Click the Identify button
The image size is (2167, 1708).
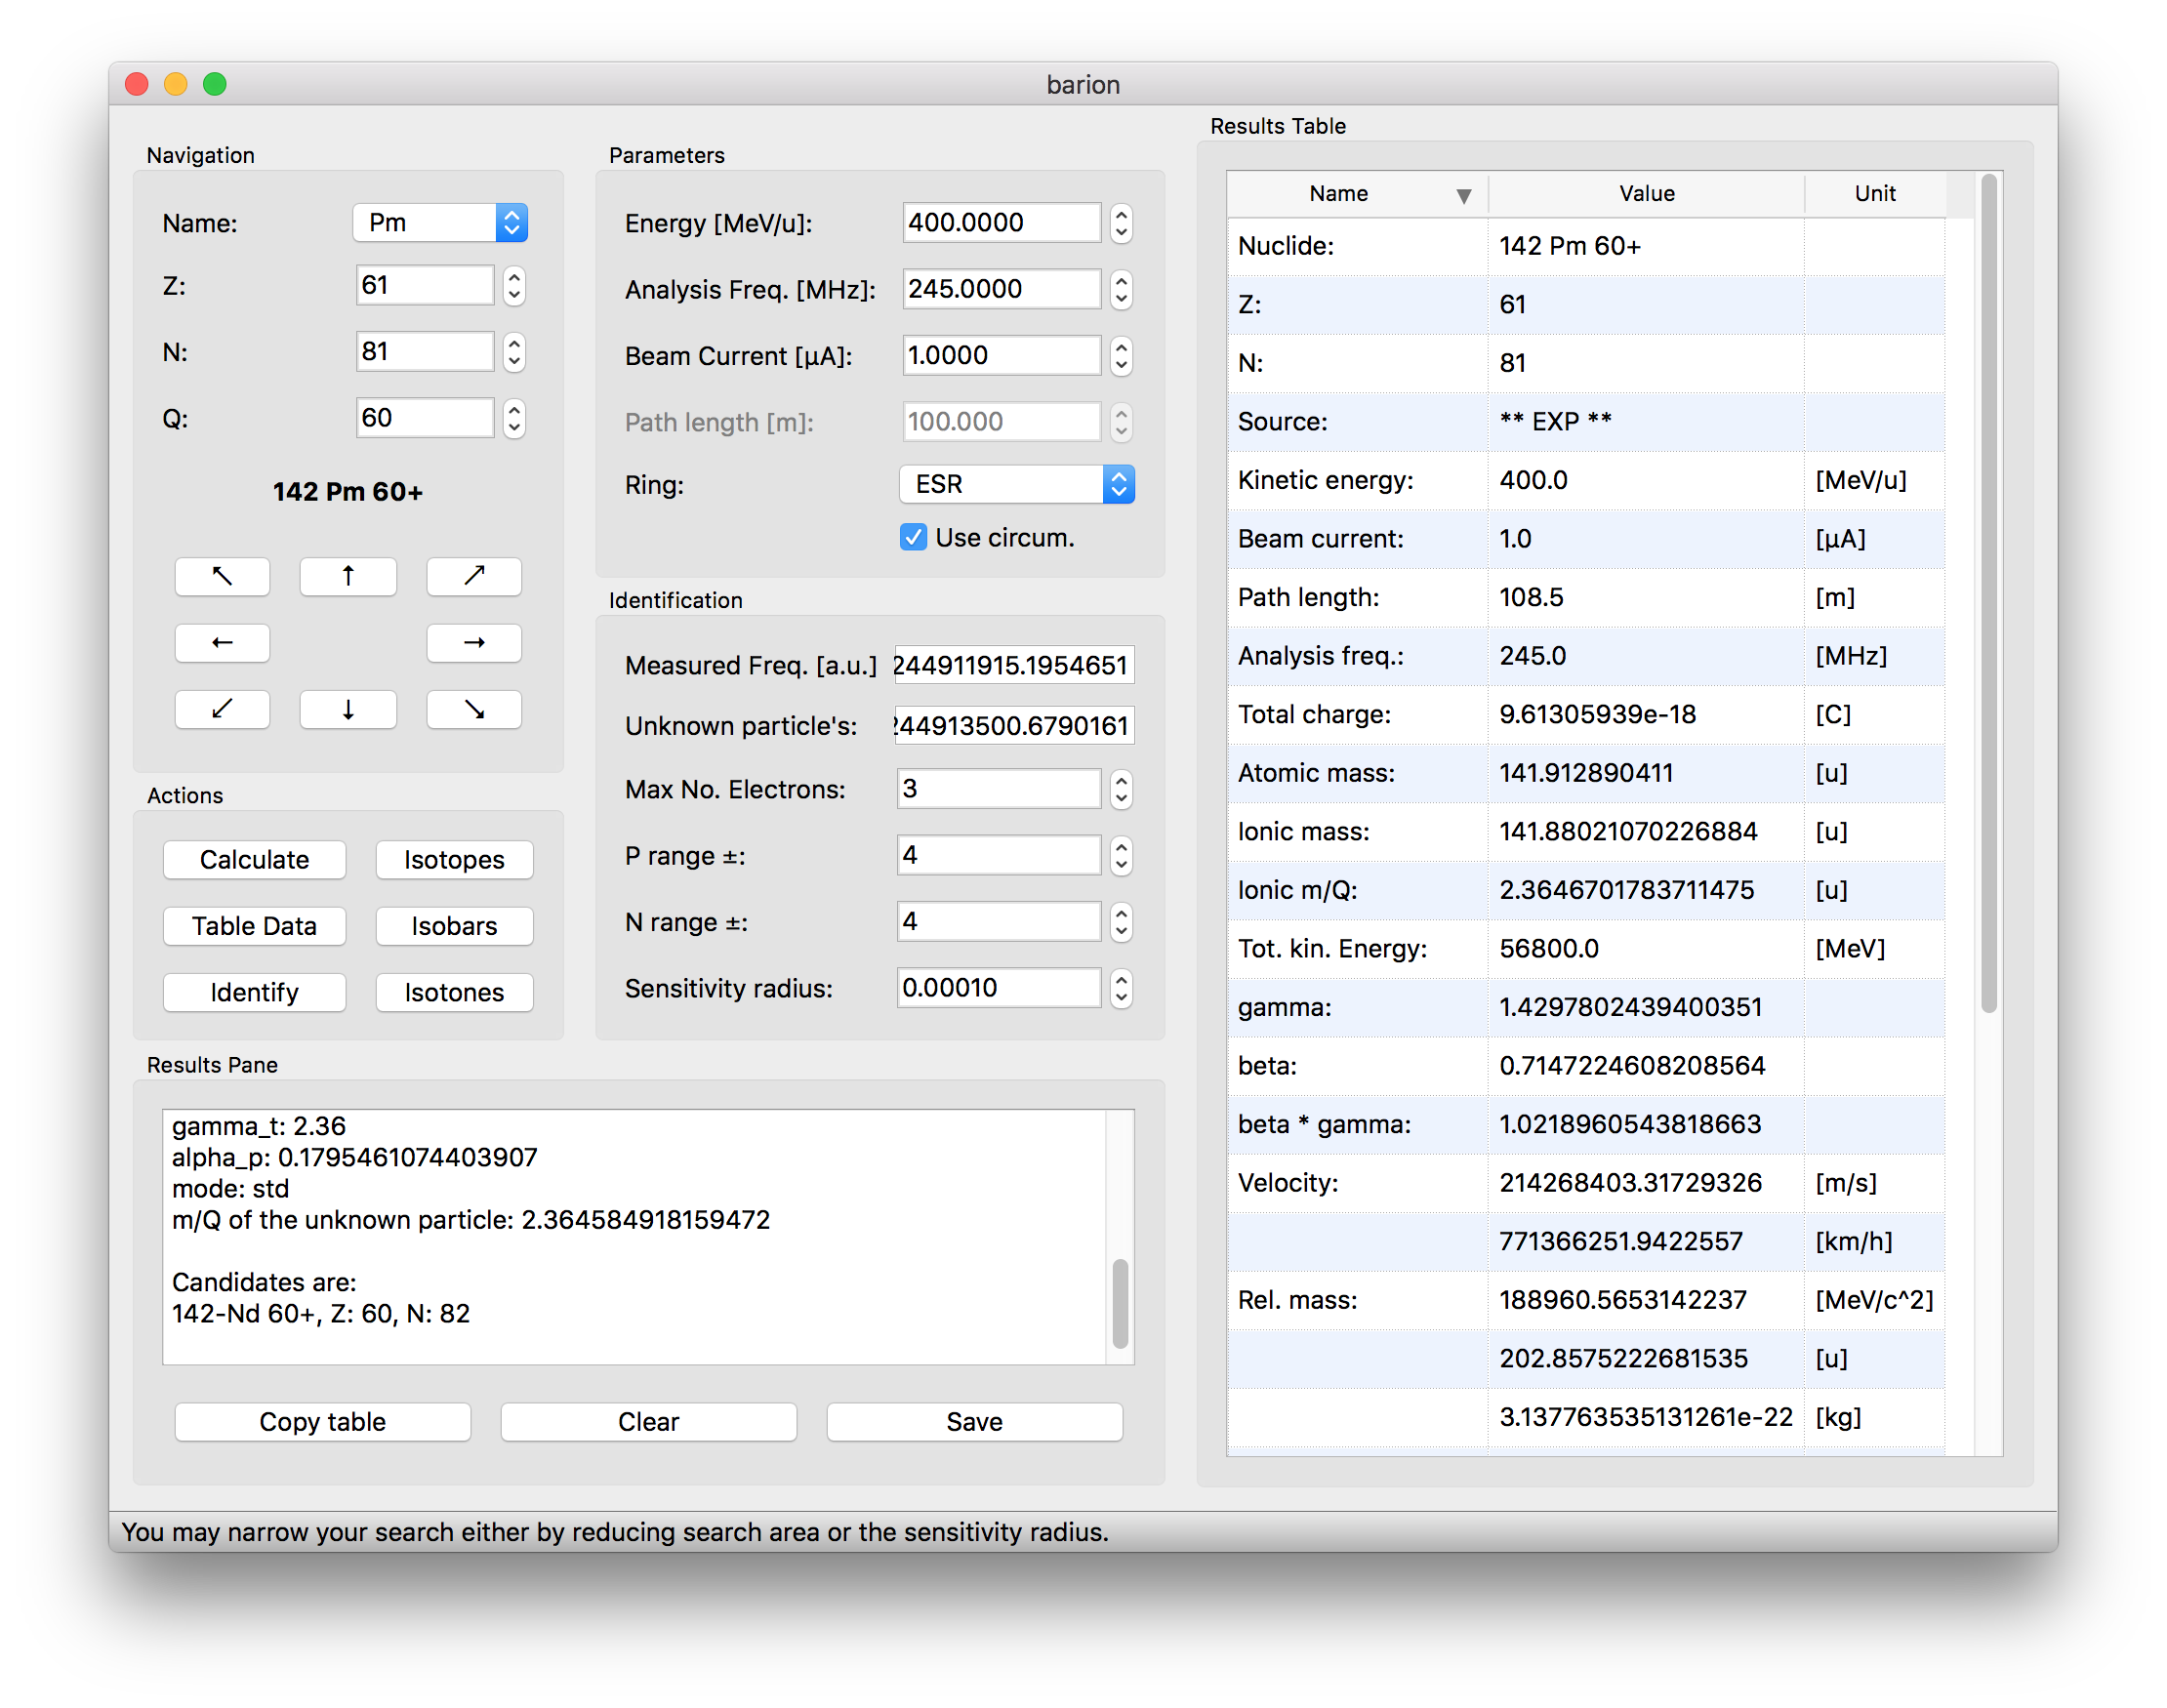254,992
